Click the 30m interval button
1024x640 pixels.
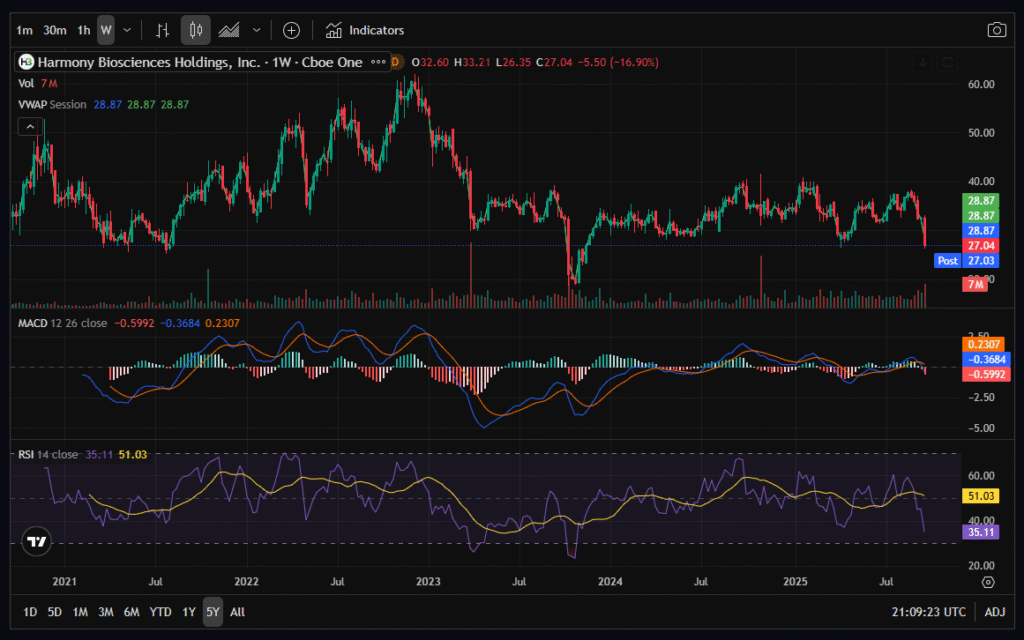click(x=55, y=30)
